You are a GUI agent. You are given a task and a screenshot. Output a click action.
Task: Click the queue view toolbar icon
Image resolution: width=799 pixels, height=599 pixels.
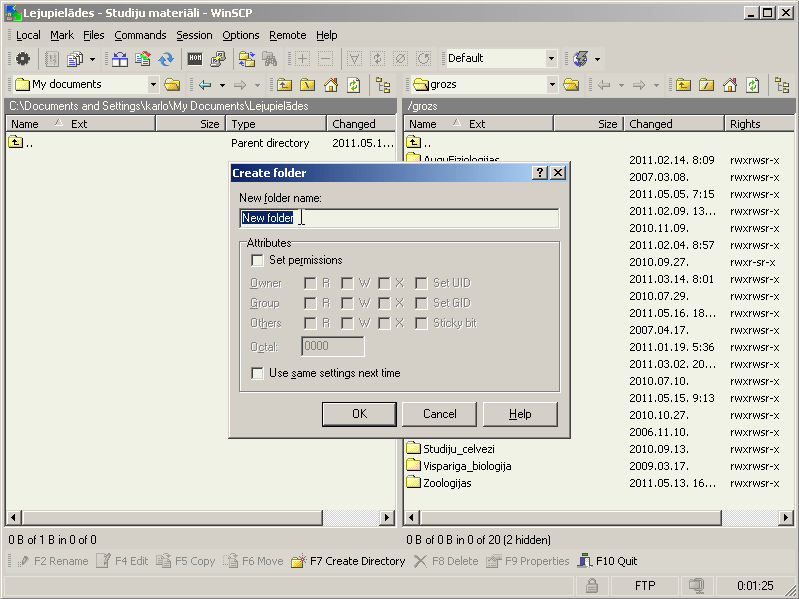tap(51, 59)
